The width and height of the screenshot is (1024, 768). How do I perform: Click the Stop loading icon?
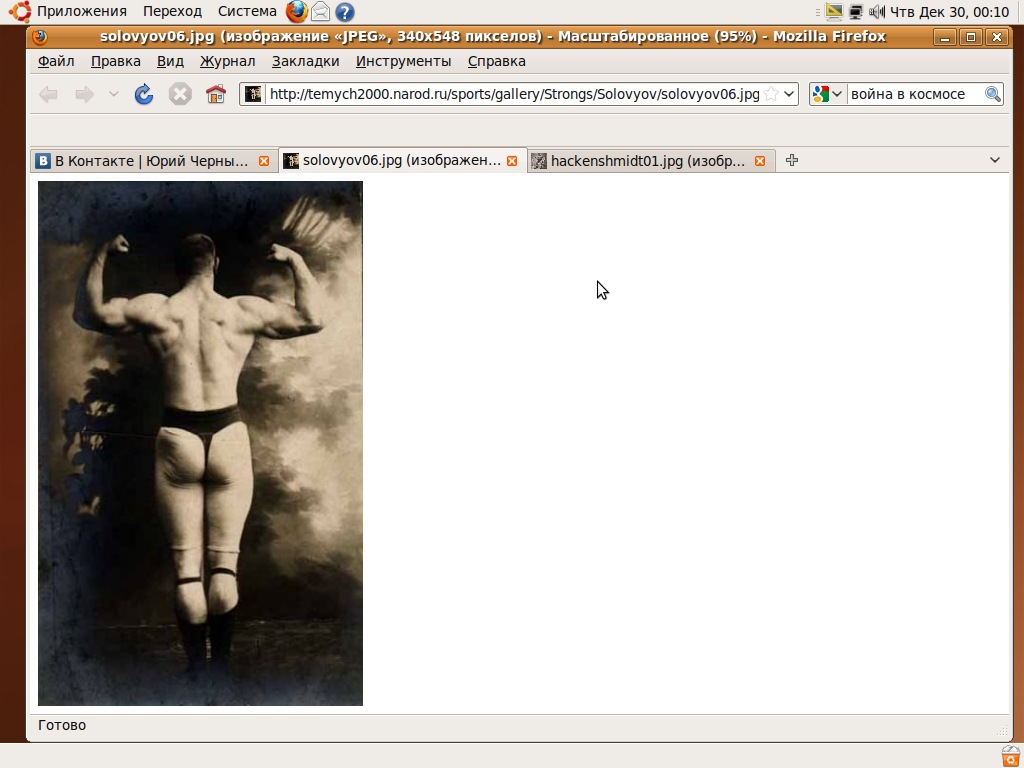click(180, 94)
